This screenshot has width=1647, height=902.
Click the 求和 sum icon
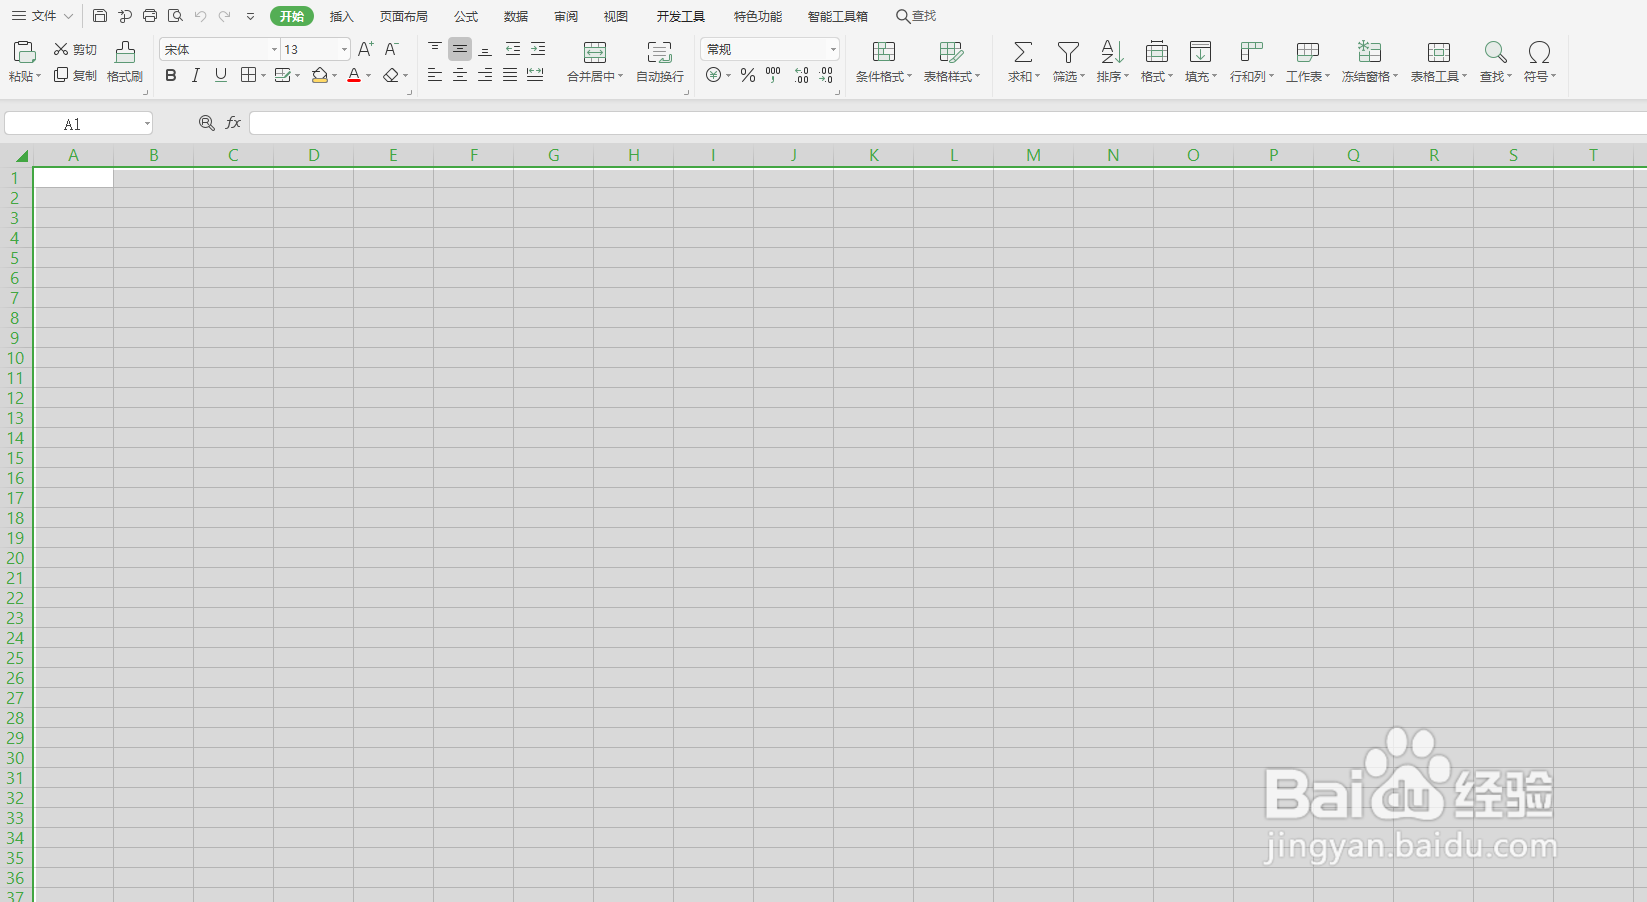1023,52
